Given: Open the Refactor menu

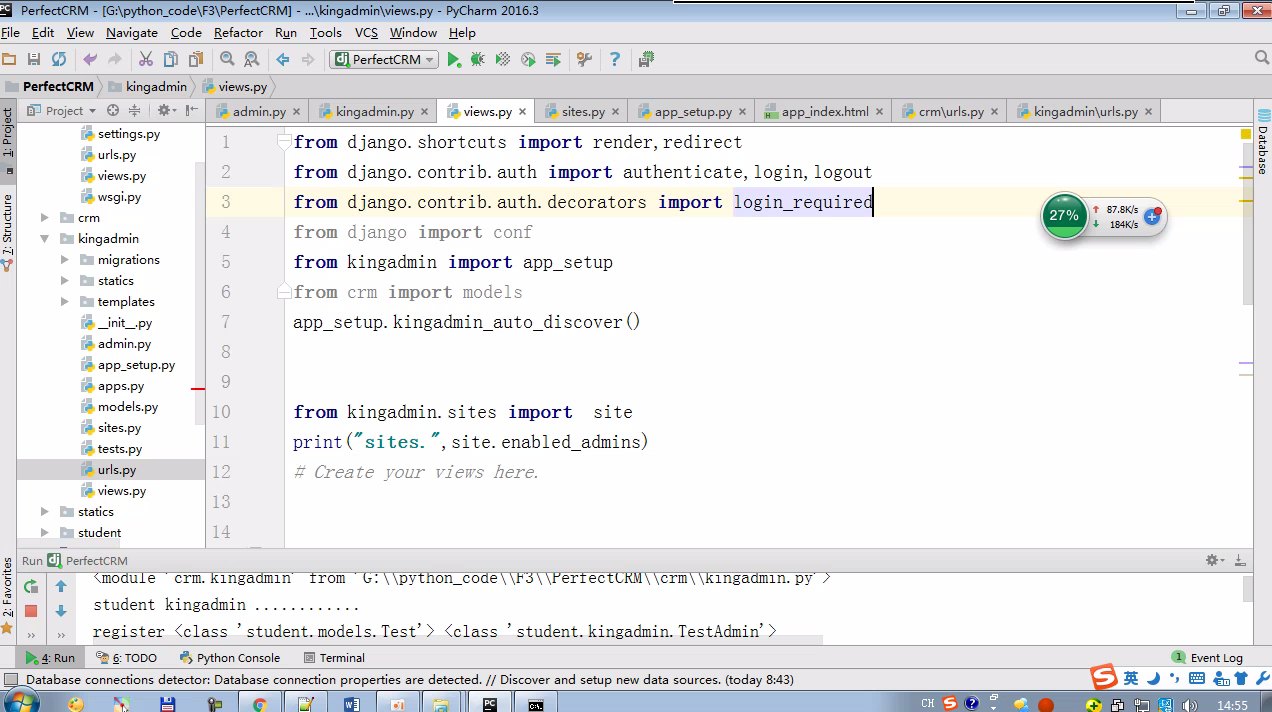Looking at the screenshot, I should 238,33.
